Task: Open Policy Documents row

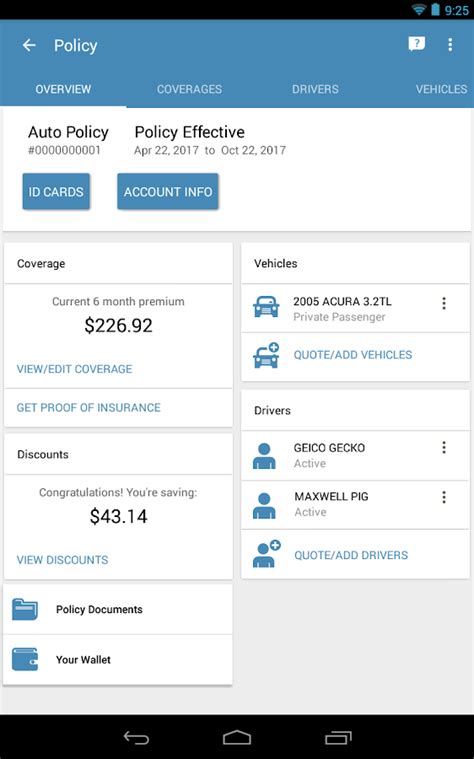Action: [x=118, y=609]
